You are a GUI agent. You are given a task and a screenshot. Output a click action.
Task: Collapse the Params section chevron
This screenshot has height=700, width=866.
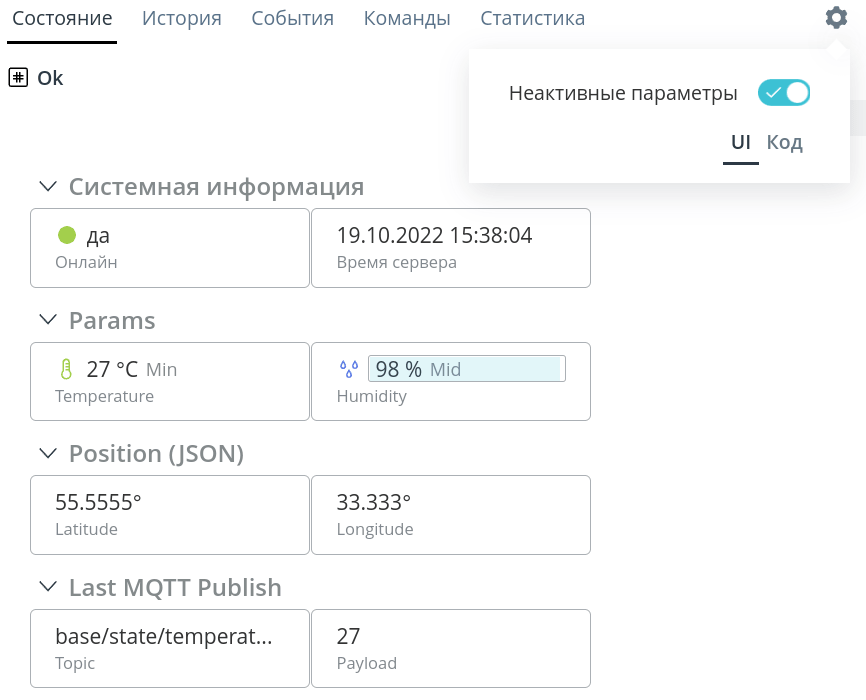[x=49, y=319]
